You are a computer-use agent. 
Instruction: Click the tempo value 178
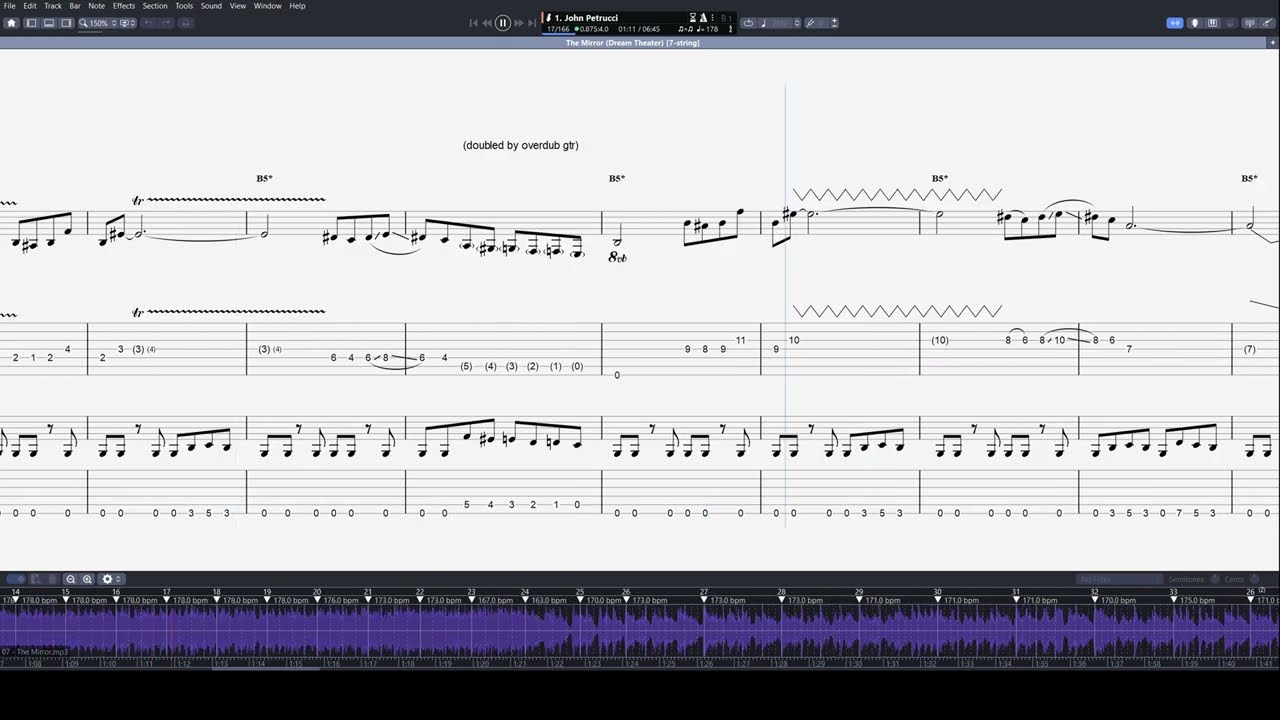[711, 29]
